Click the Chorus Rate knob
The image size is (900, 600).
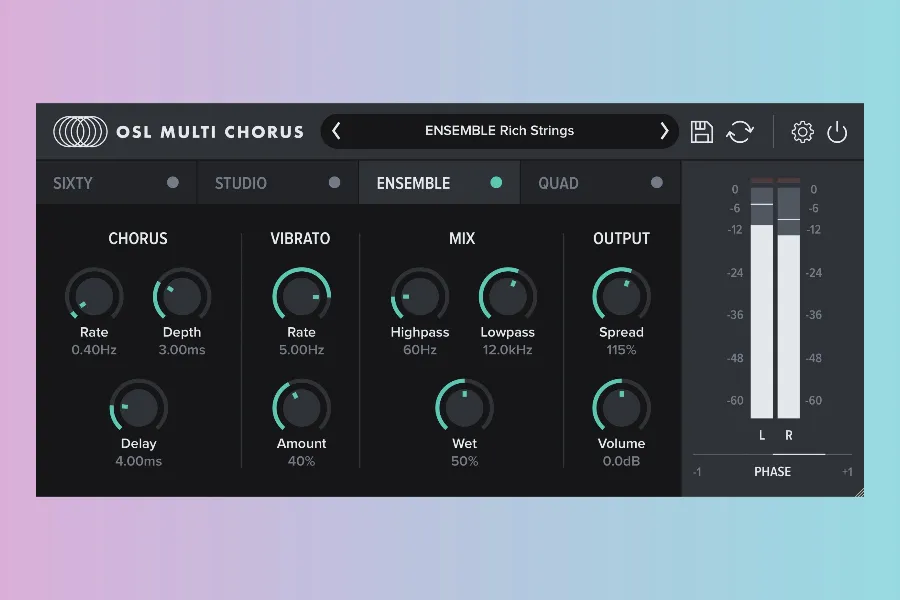point(94,296)
